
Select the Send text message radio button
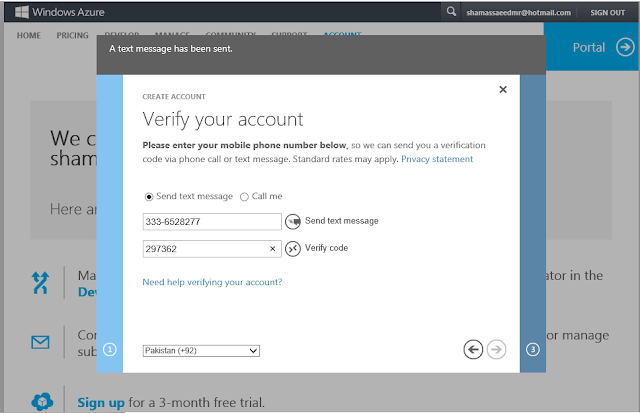149,197
